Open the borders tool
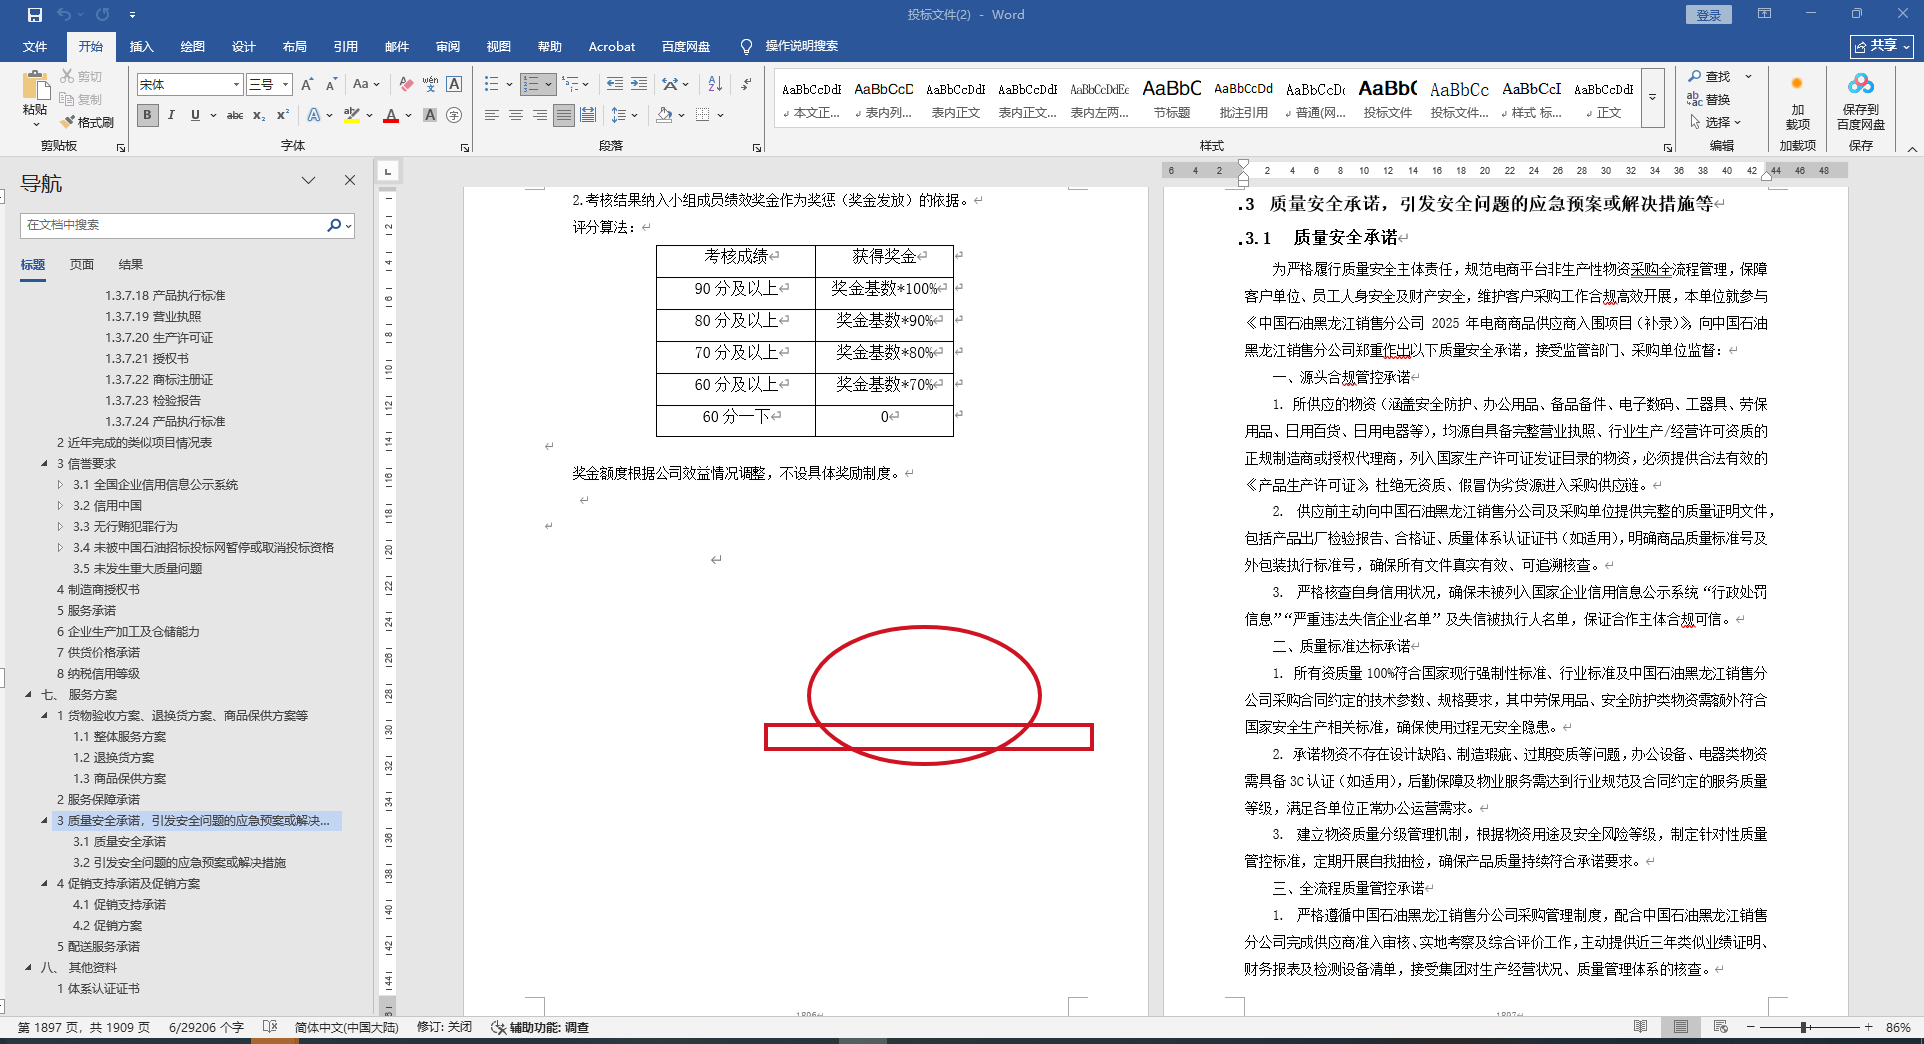Image resolution: width=1924 pixels, height=1044 pixels. [x=703, y=115]
